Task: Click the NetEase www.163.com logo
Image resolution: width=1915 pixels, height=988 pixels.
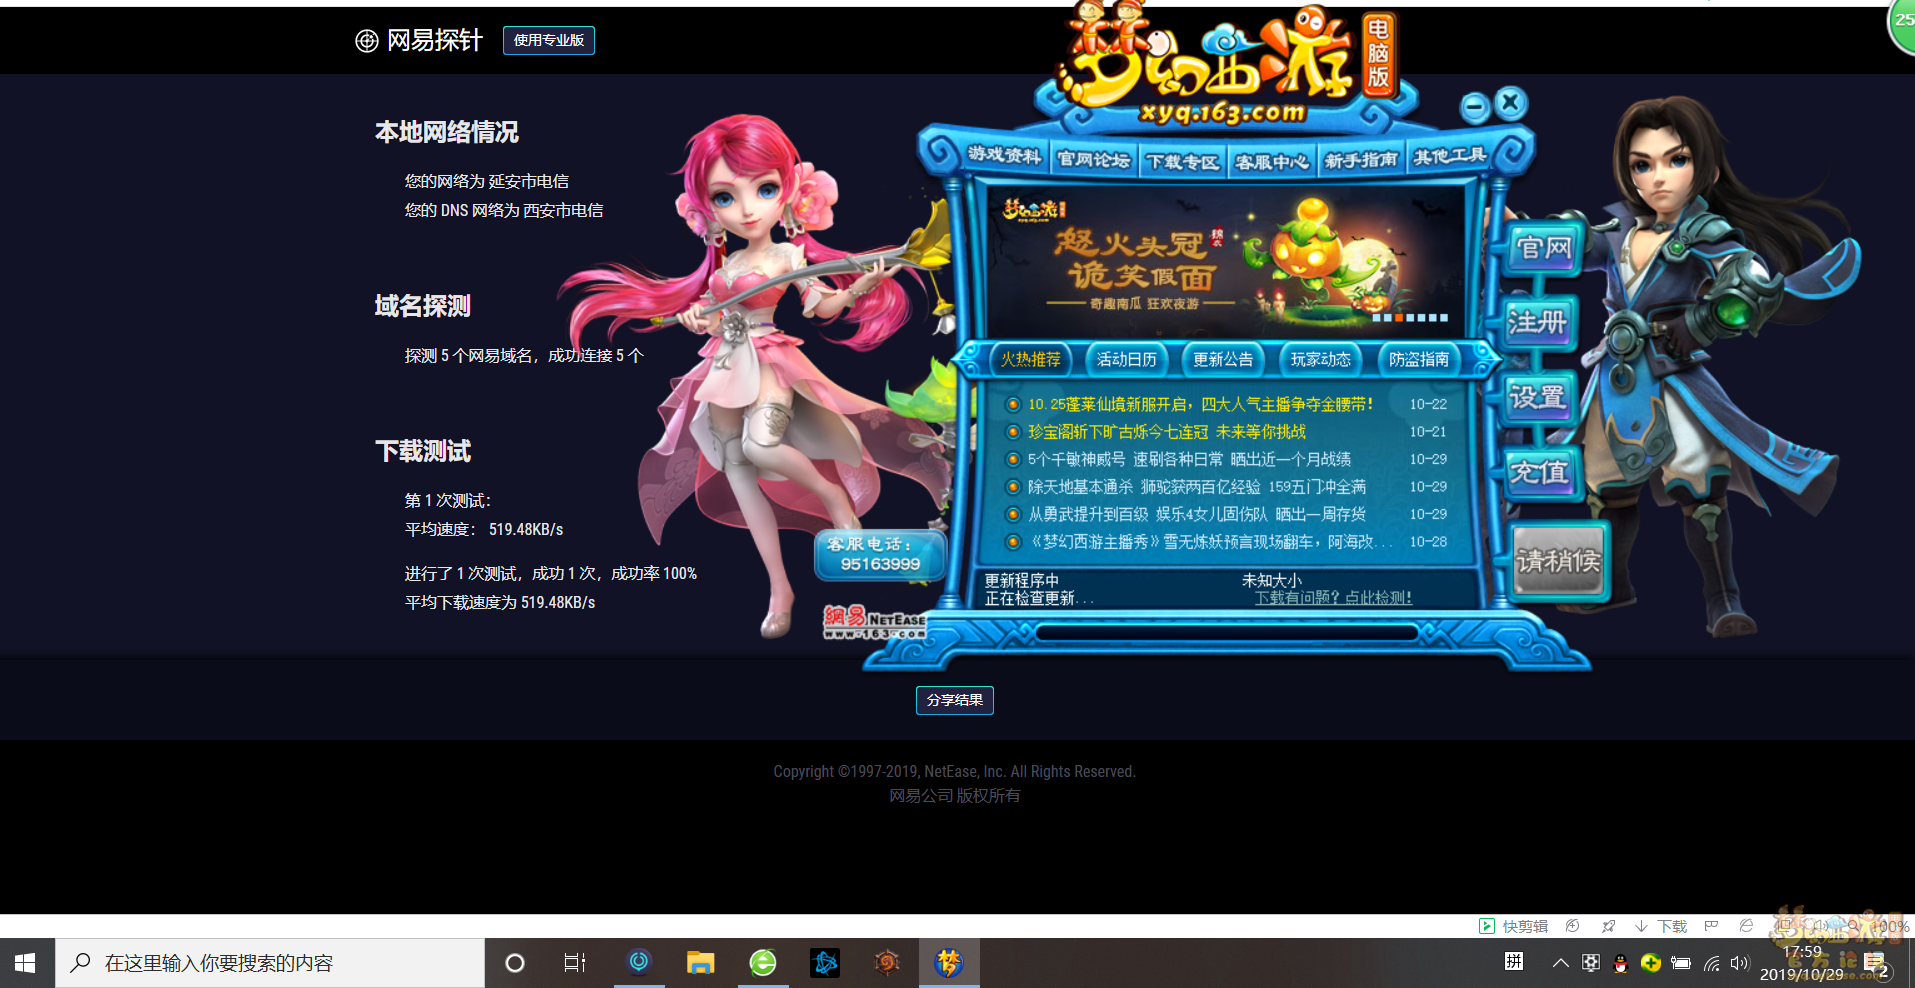Action: point(874,622)
